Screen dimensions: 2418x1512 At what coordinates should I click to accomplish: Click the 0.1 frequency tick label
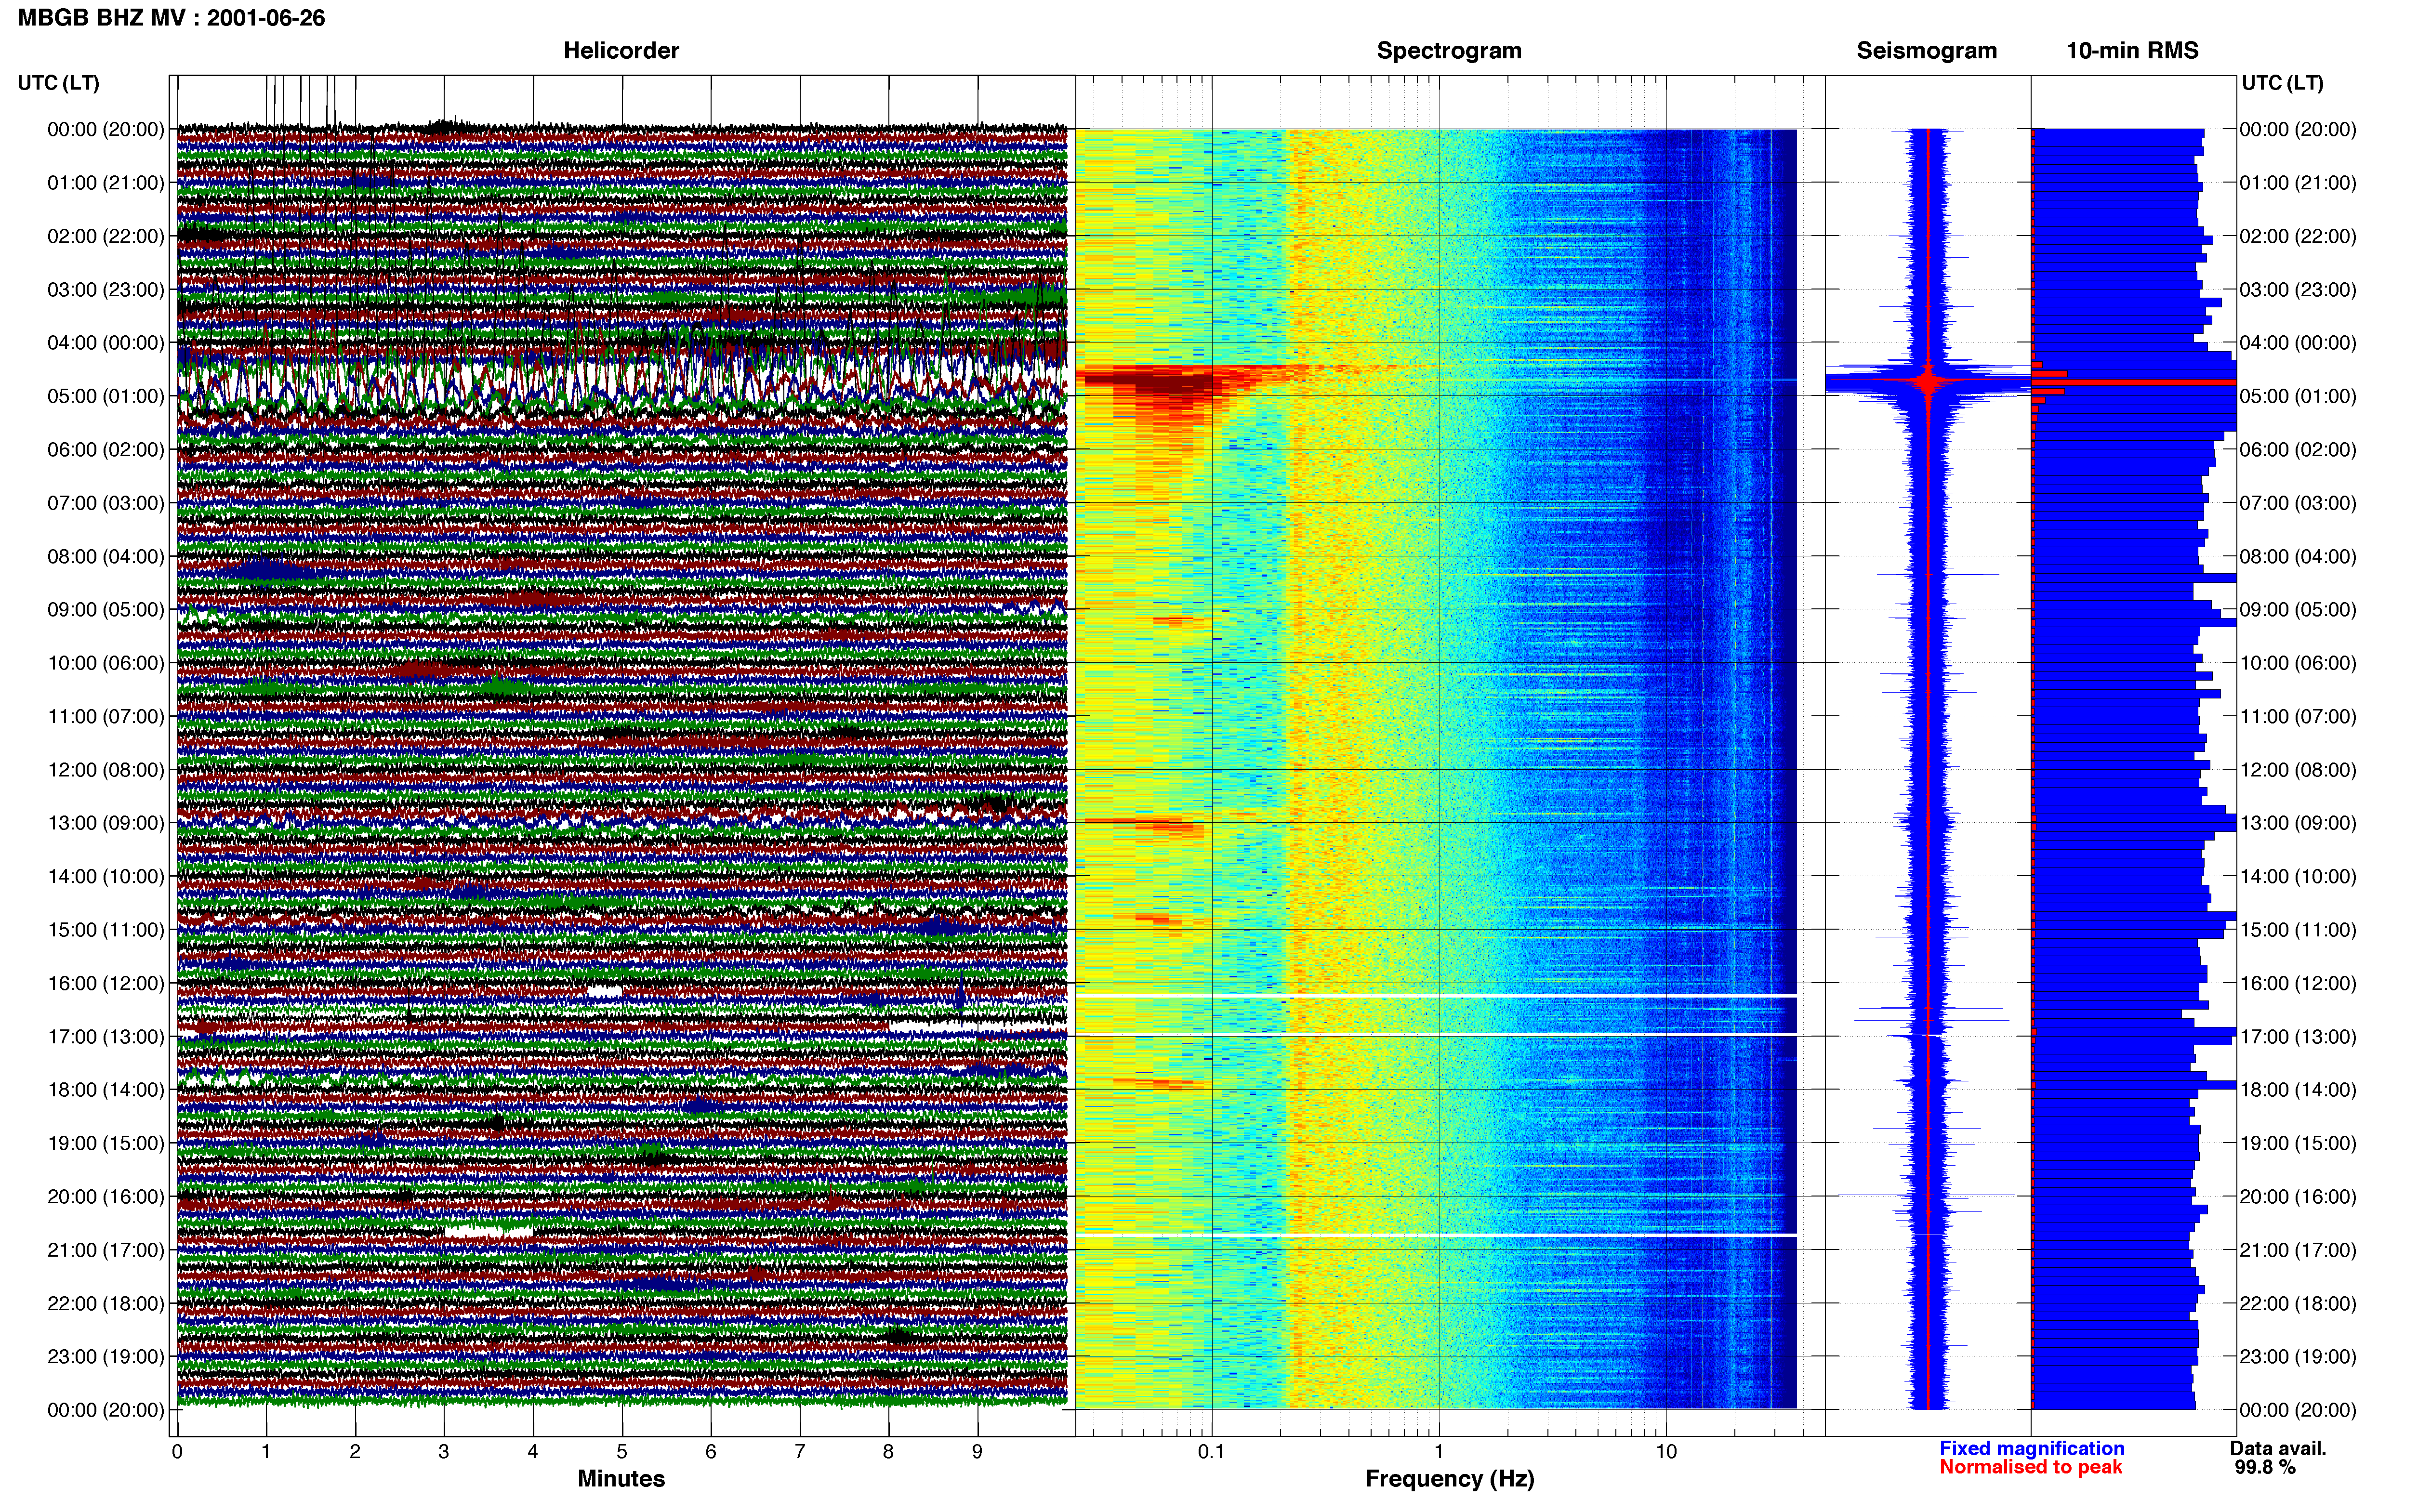pyautogui.click(x=1211, y=1452)
